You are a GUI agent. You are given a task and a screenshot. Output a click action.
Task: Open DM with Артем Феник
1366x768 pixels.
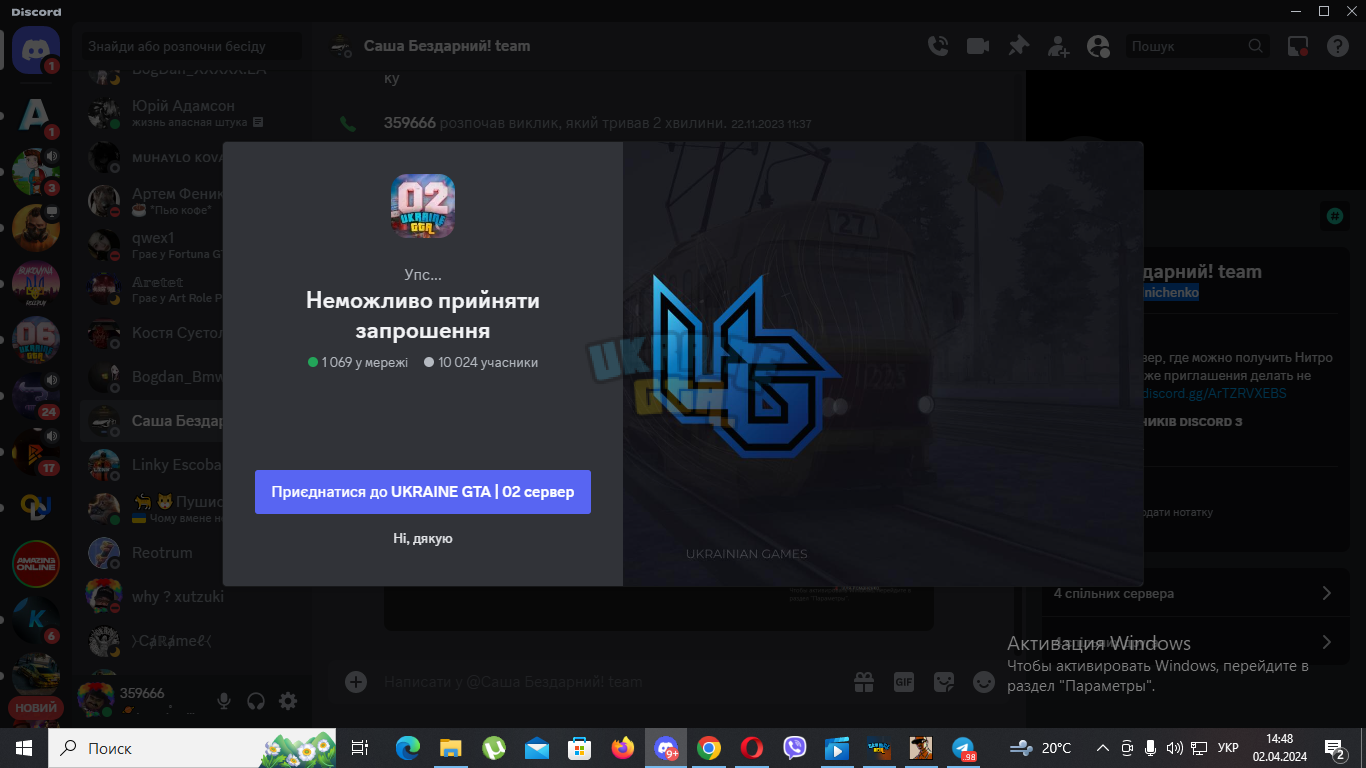[194, 201]
